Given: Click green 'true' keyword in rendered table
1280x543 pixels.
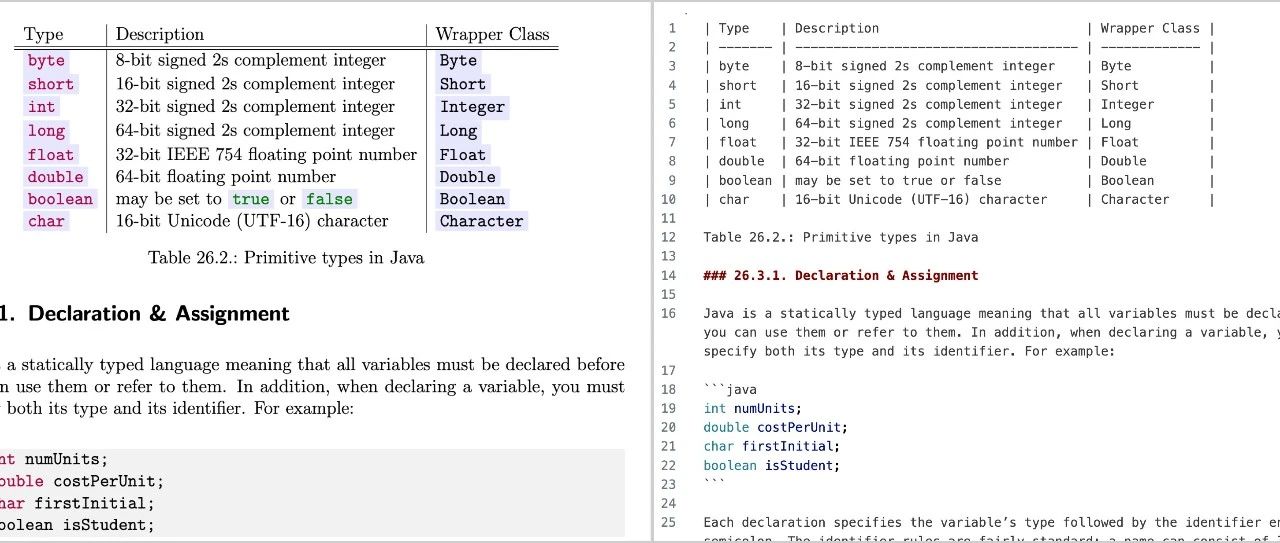Looking at the screenshot, I should tap(251, 199).
